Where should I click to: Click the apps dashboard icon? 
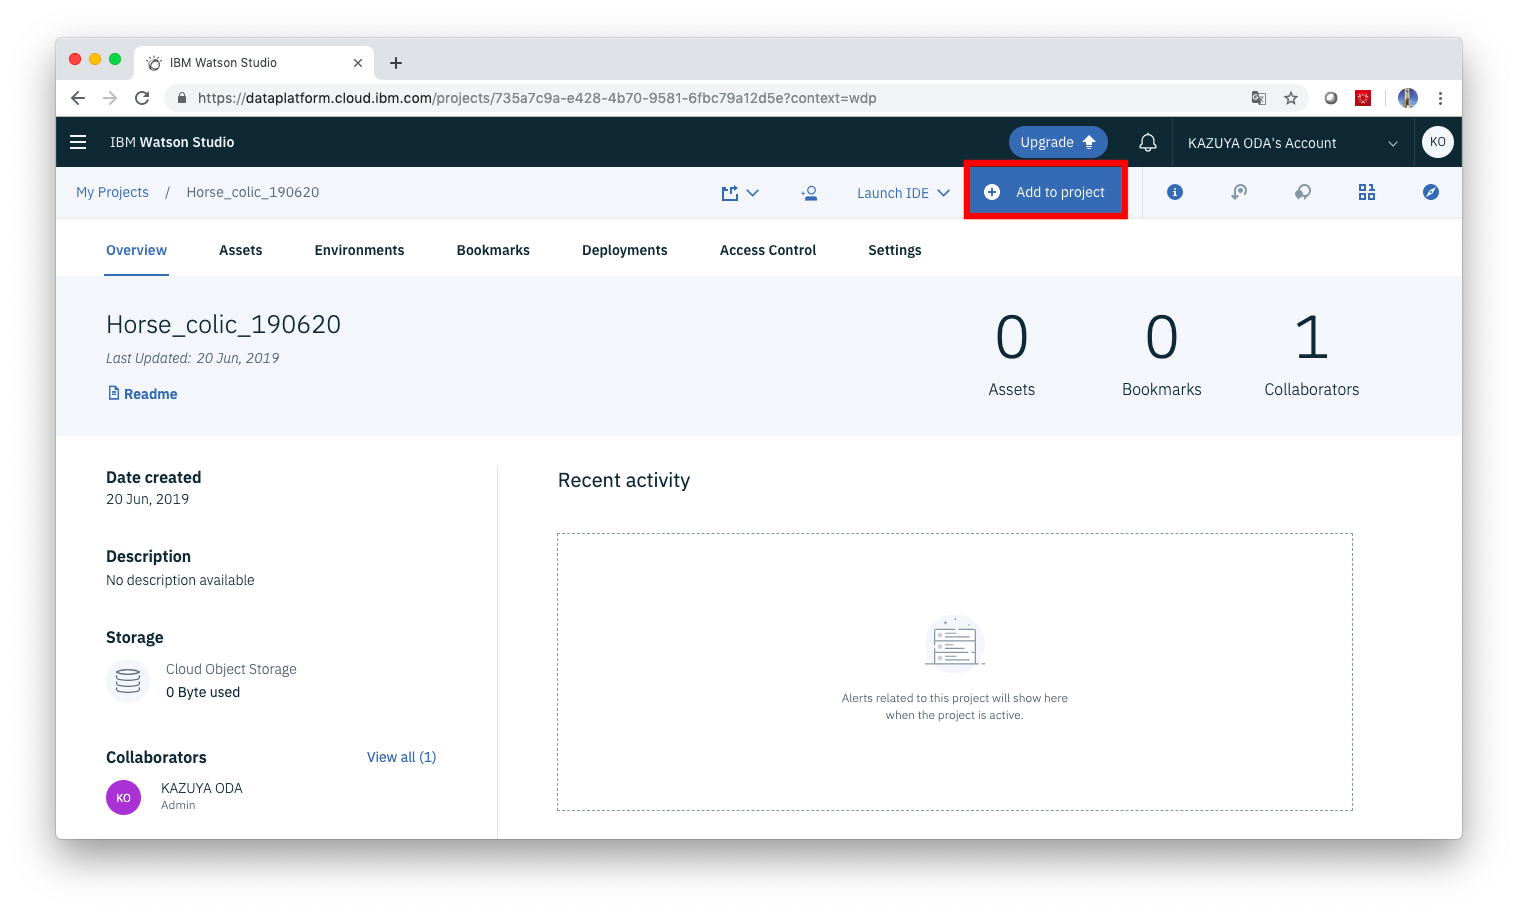point(1366,191)
